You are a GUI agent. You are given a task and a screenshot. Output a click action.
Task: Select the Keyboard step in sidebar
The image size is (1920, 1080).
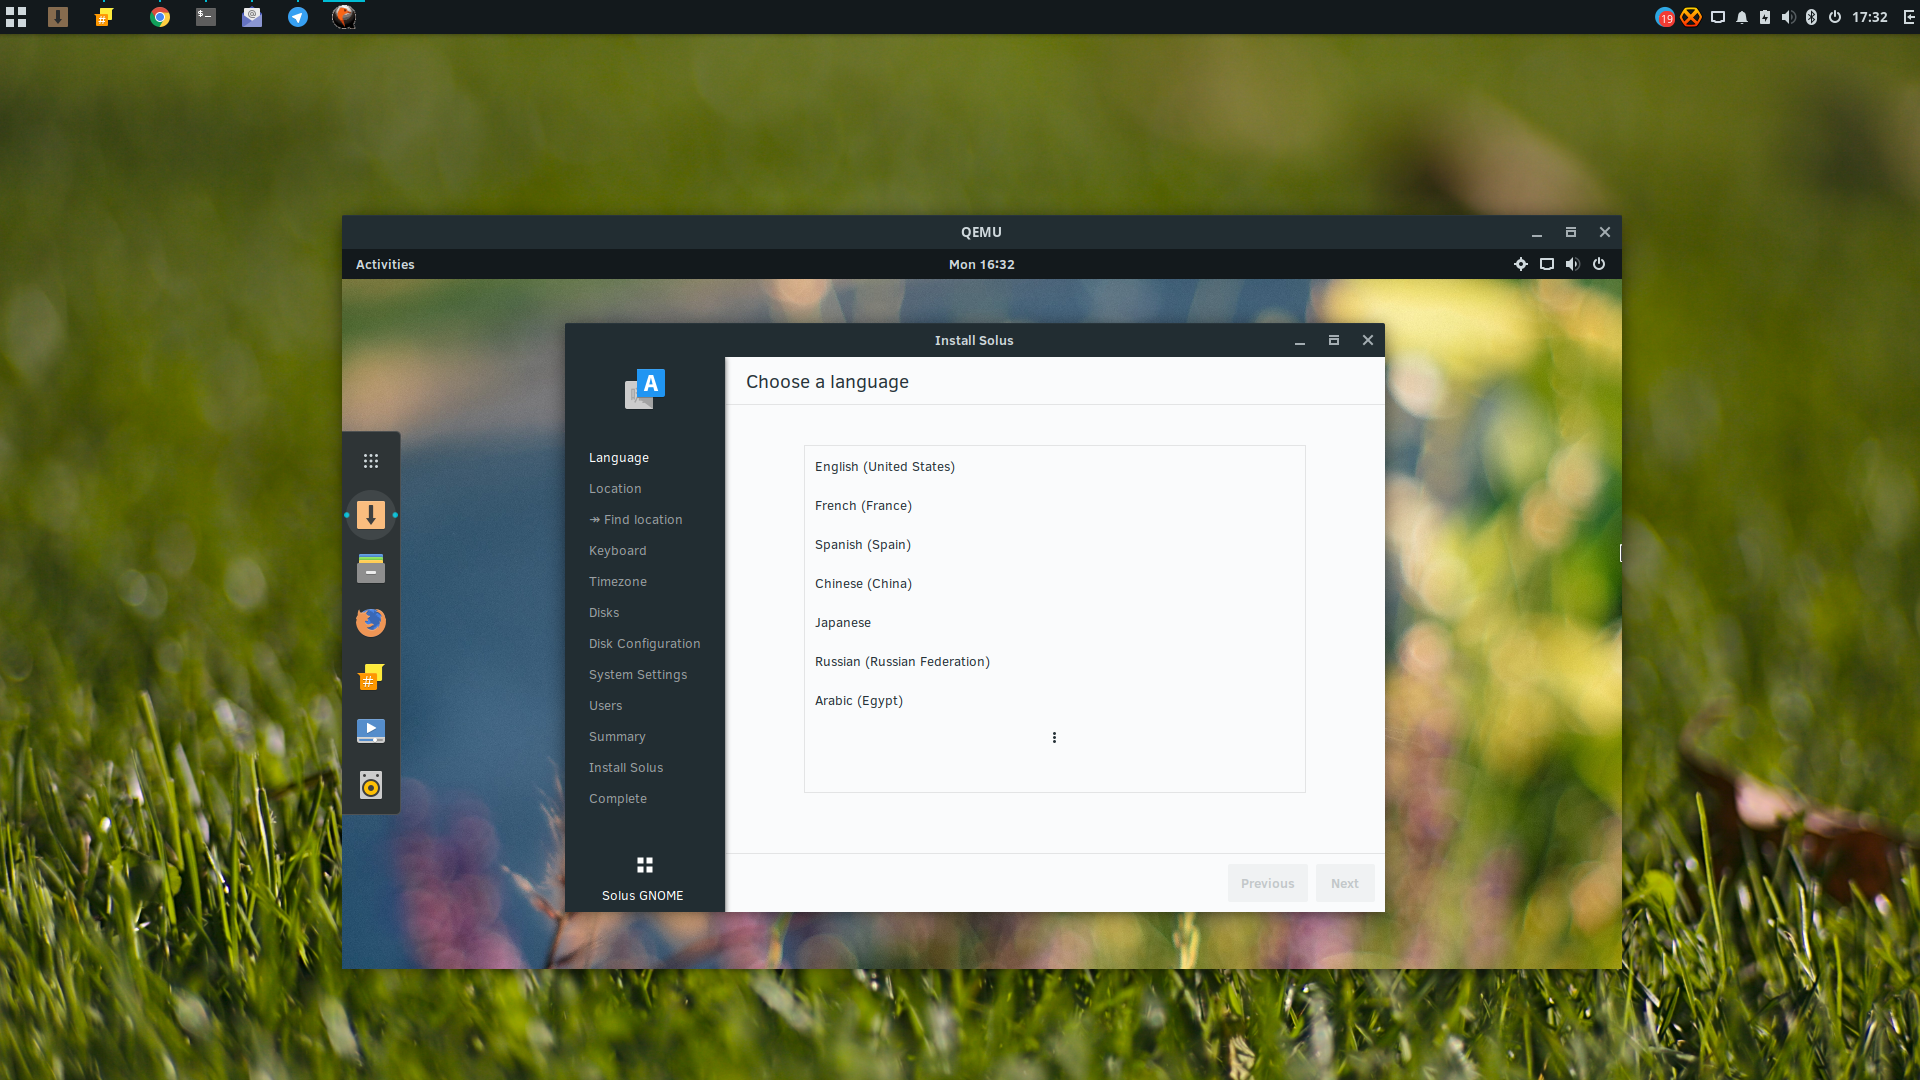(618, 551)
